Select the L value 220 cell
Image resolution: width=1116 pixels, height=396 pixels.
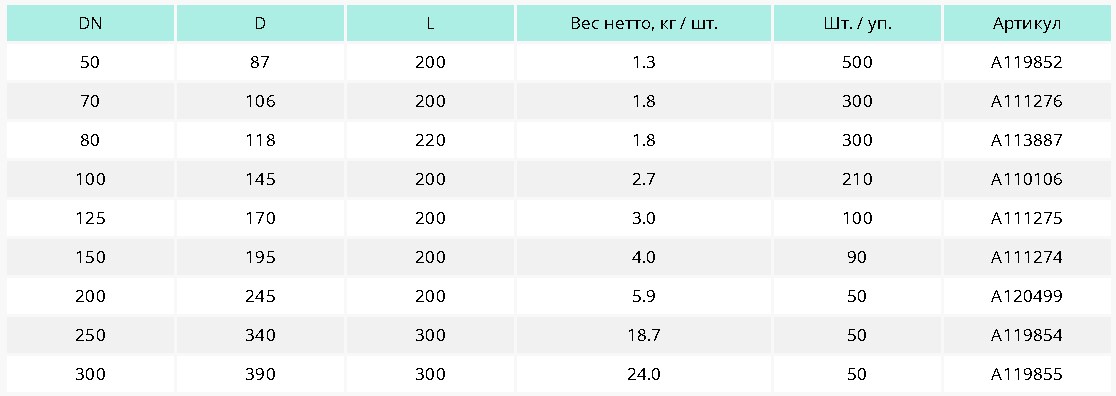pyautogui.click(x=431, y=140)
